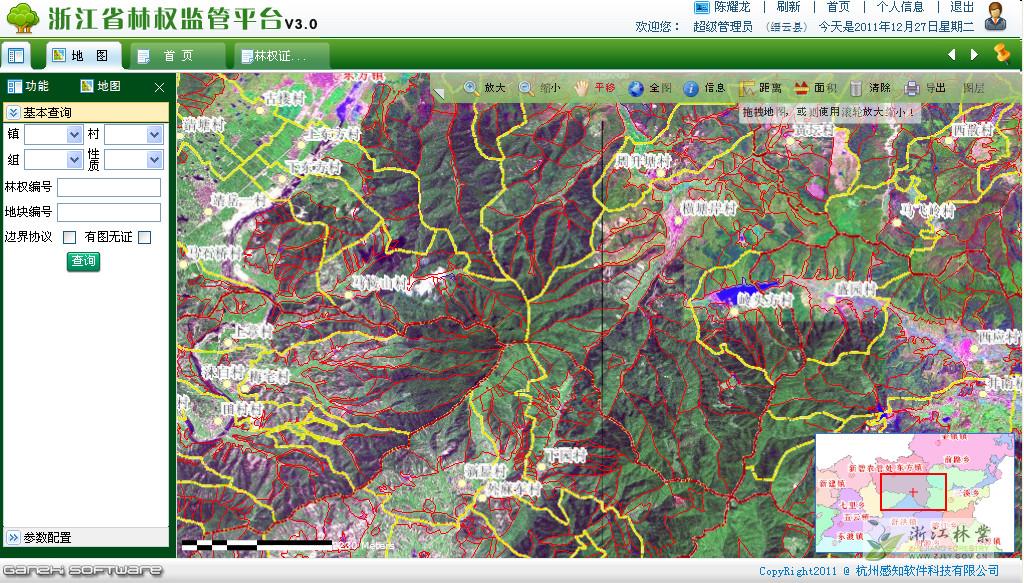Image resolution: width=1024 pixels, height=583 pixels.
Task: Check the 有图无证 checkbox
Action: pos(145,237)
